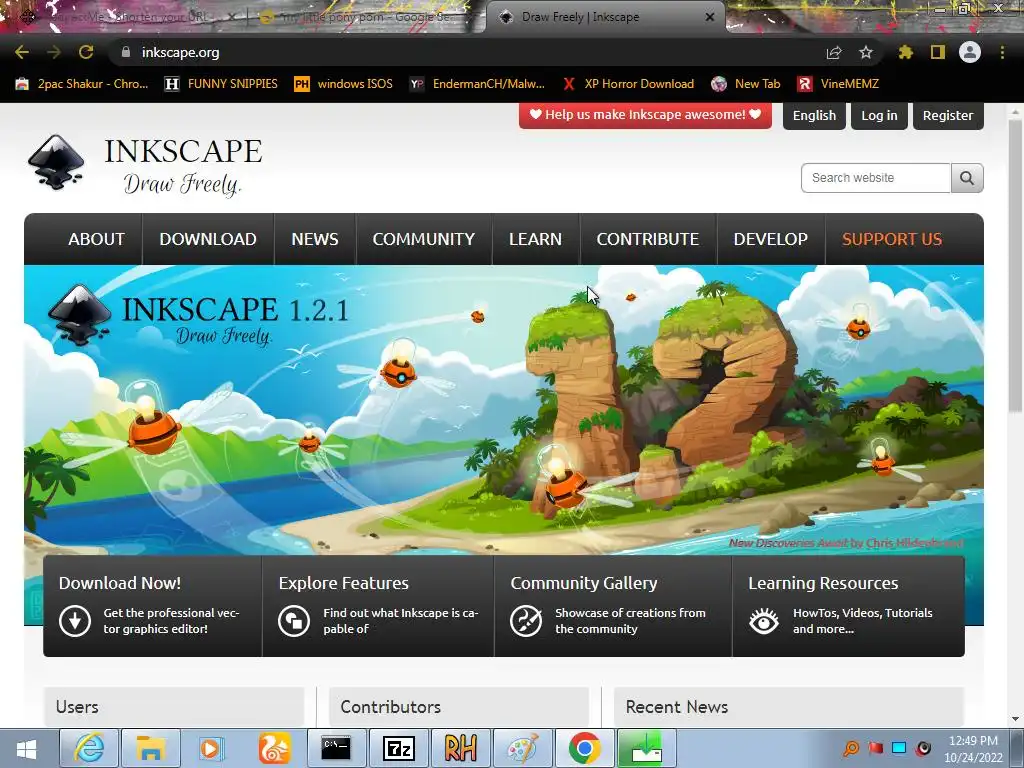Click Chrome icon in taskbar
Image resolution: width=1024 pixels, height=768 pixels.
pos(584,748)
